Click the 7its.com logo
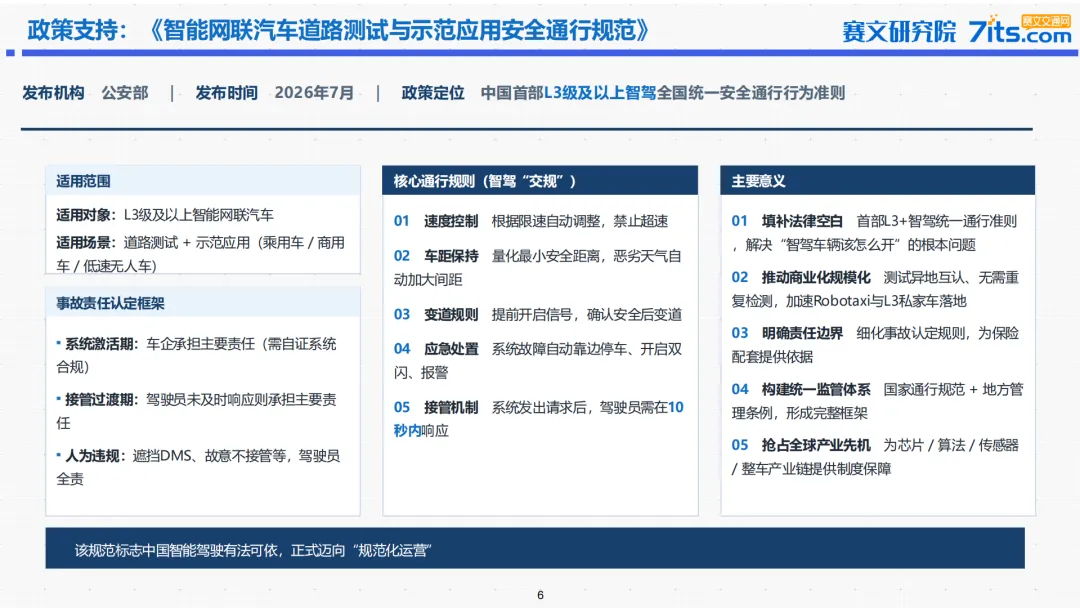This screenshot has width=1080, height=608. point(1019,31)
